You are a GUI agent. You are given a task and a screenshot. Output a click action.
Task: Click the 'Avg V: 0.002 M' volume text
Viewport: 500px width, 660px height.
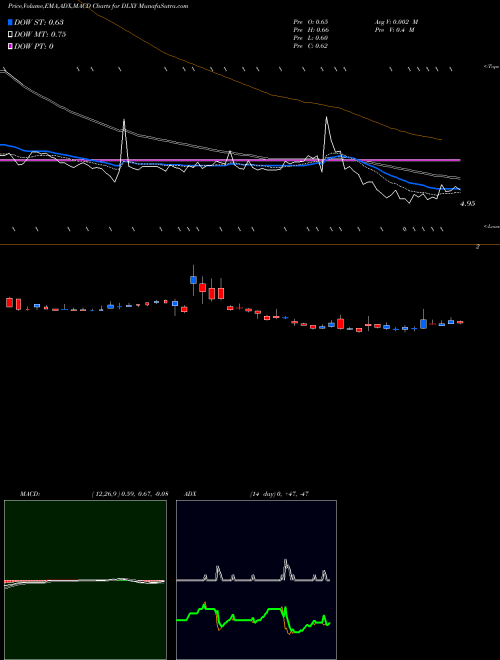coord(397,22)
